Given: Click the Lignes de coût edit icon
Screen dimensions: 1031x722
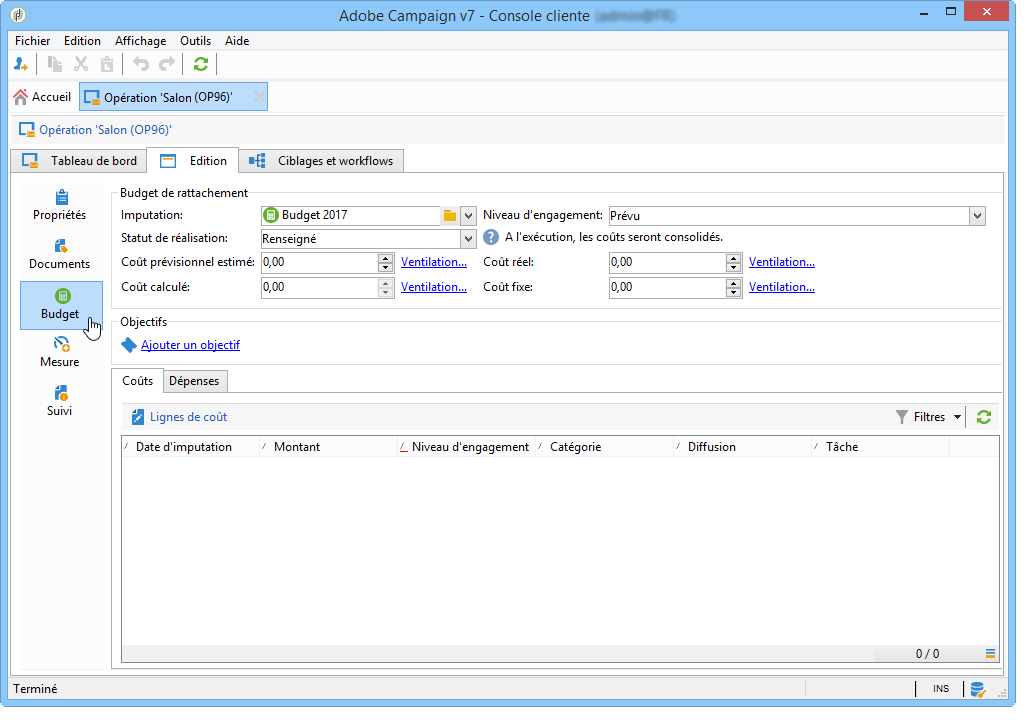Looking at the screenshot, I should 137,417.
